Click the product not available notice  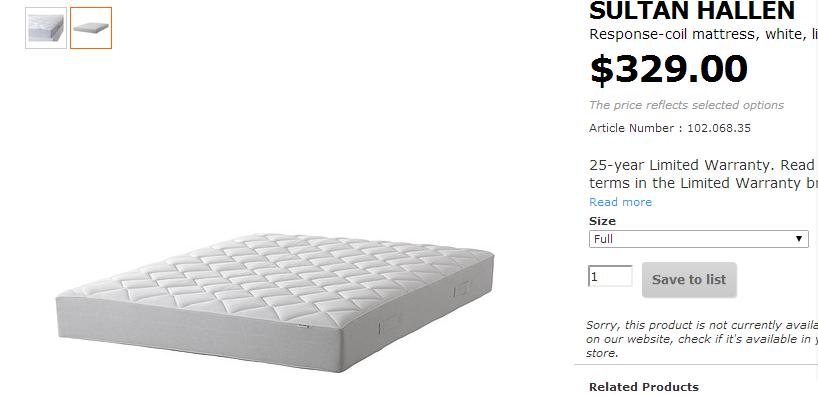point(702,339)
